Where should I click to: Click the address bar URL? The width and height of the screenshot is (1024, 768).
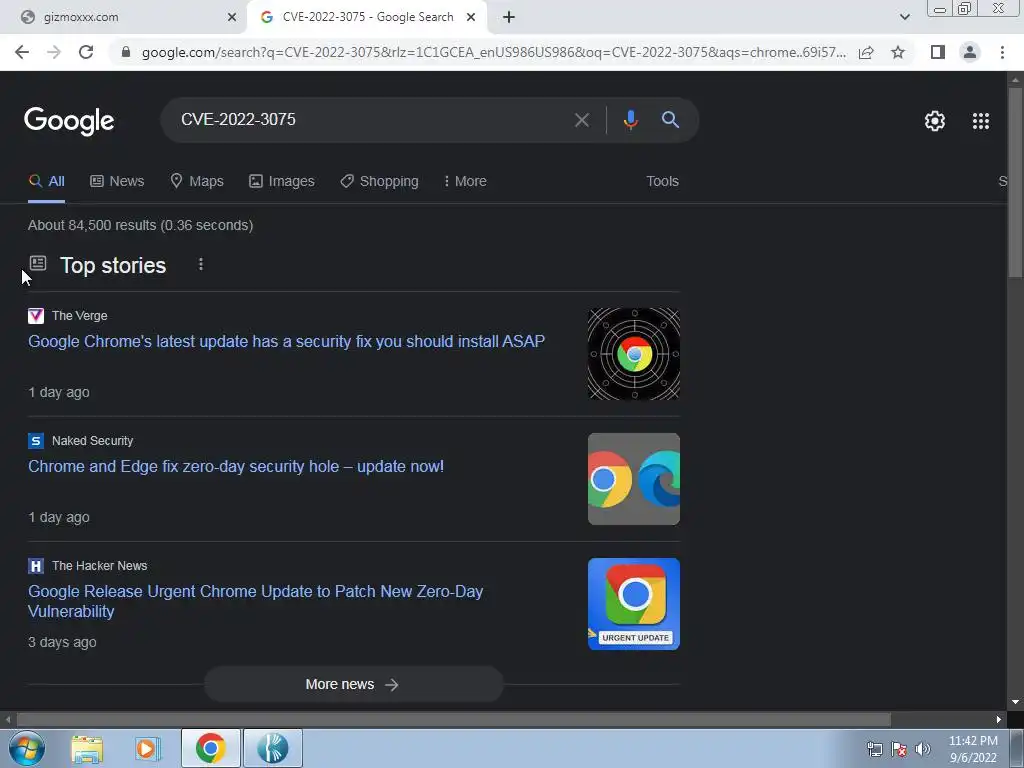(x=494, y=52)
